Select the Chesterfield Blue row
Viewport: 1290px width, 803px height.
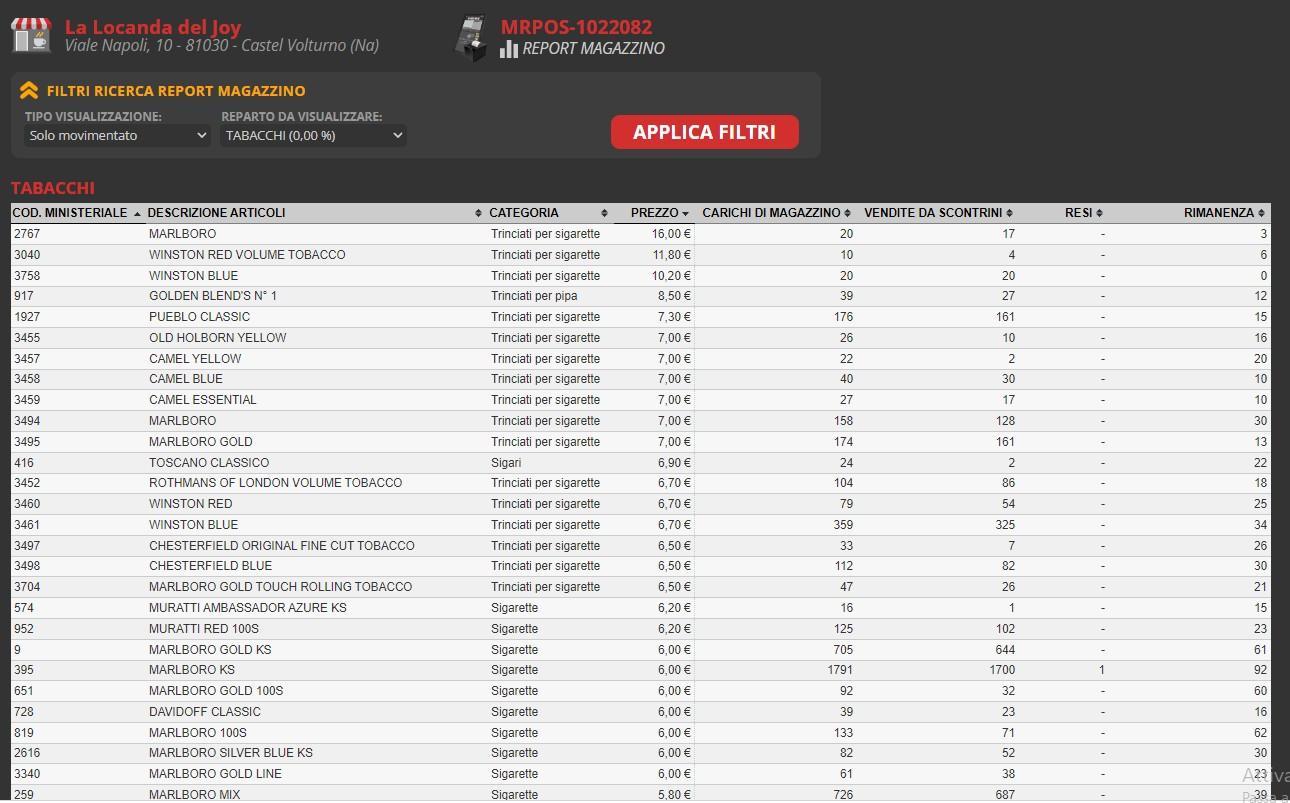click(640, 566)
